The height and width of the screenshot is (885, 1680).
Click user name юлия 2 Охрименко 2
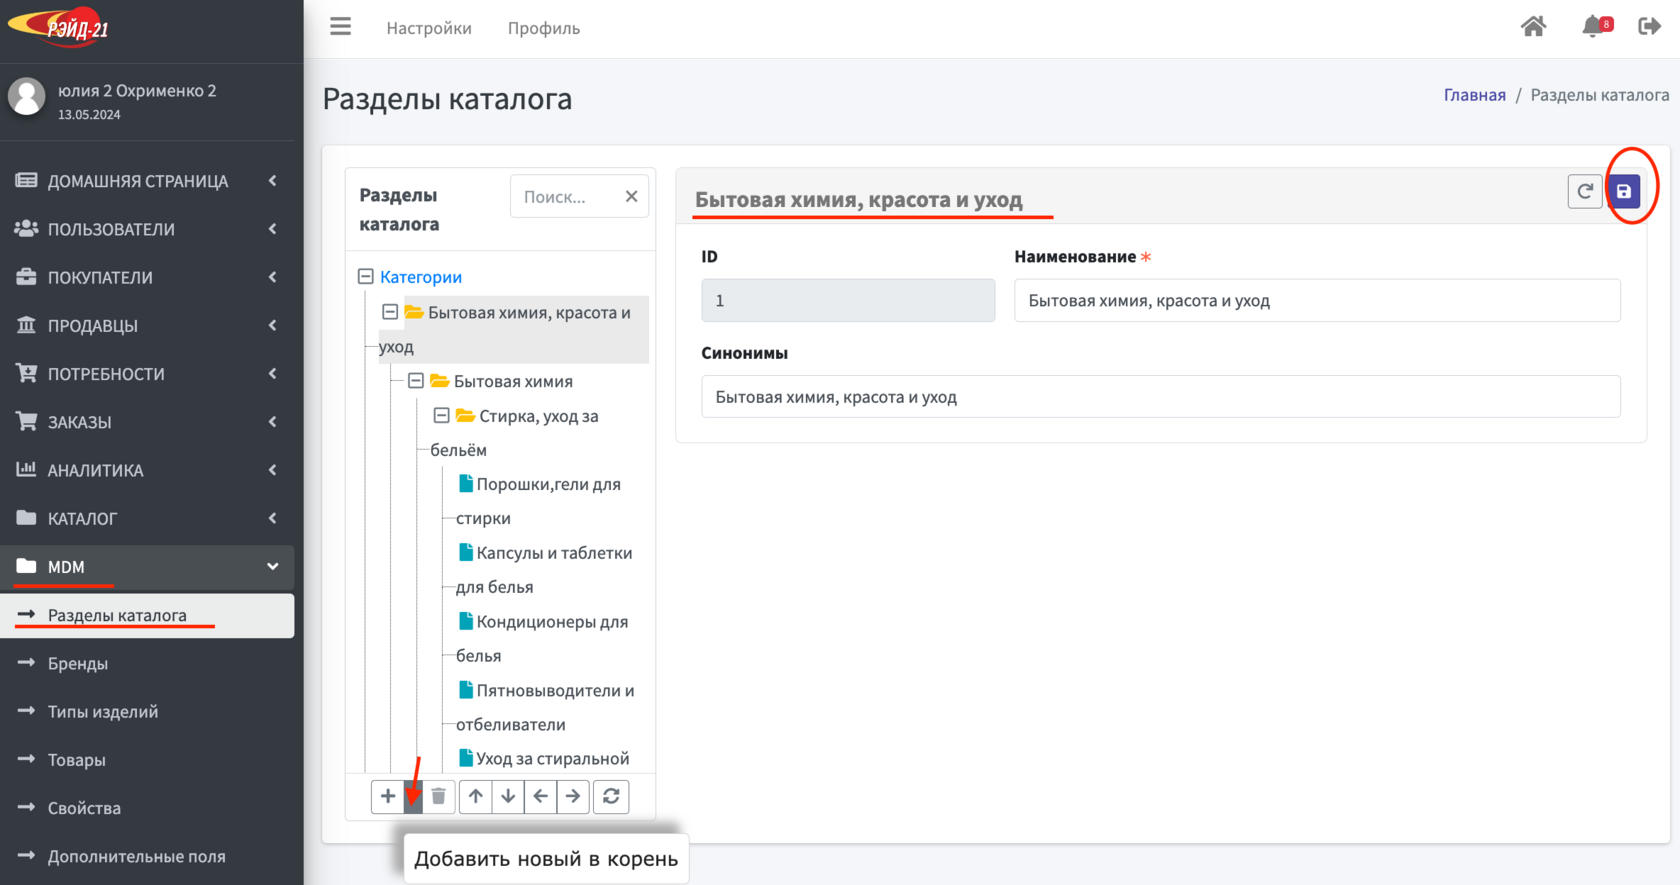[x=137, y=90]
